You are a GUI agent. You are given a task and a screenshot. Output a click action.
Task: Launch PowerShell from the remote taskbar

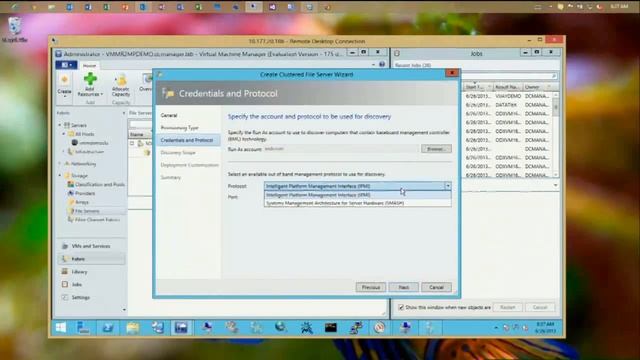(x=108, y=327)
